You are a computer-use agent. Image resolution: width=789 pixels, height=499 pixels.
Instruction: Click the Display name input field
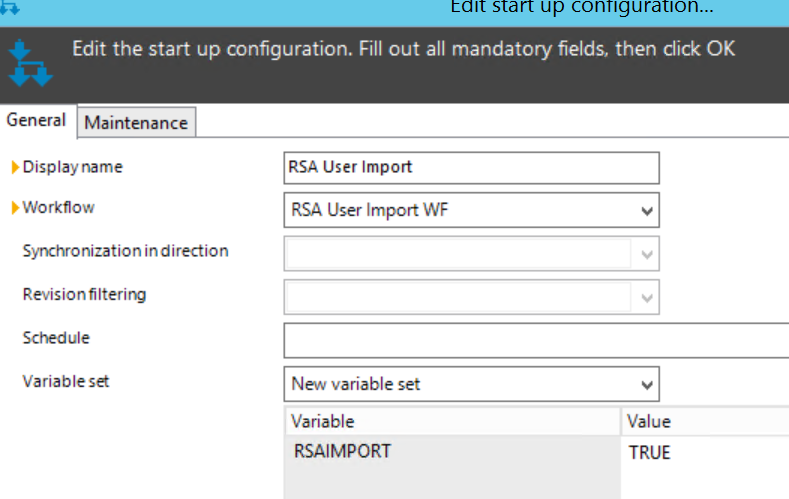click(x=471, y=168)
